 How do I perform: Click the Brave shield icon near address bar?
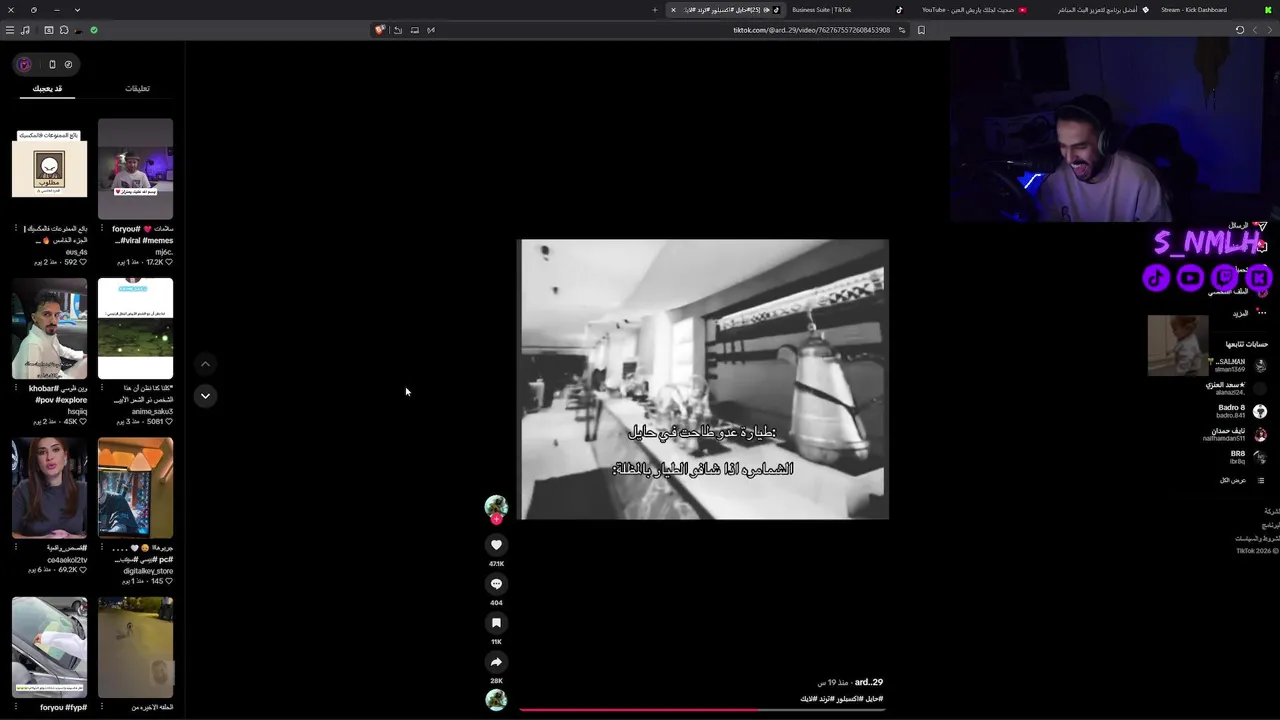(x=380, y=30)
